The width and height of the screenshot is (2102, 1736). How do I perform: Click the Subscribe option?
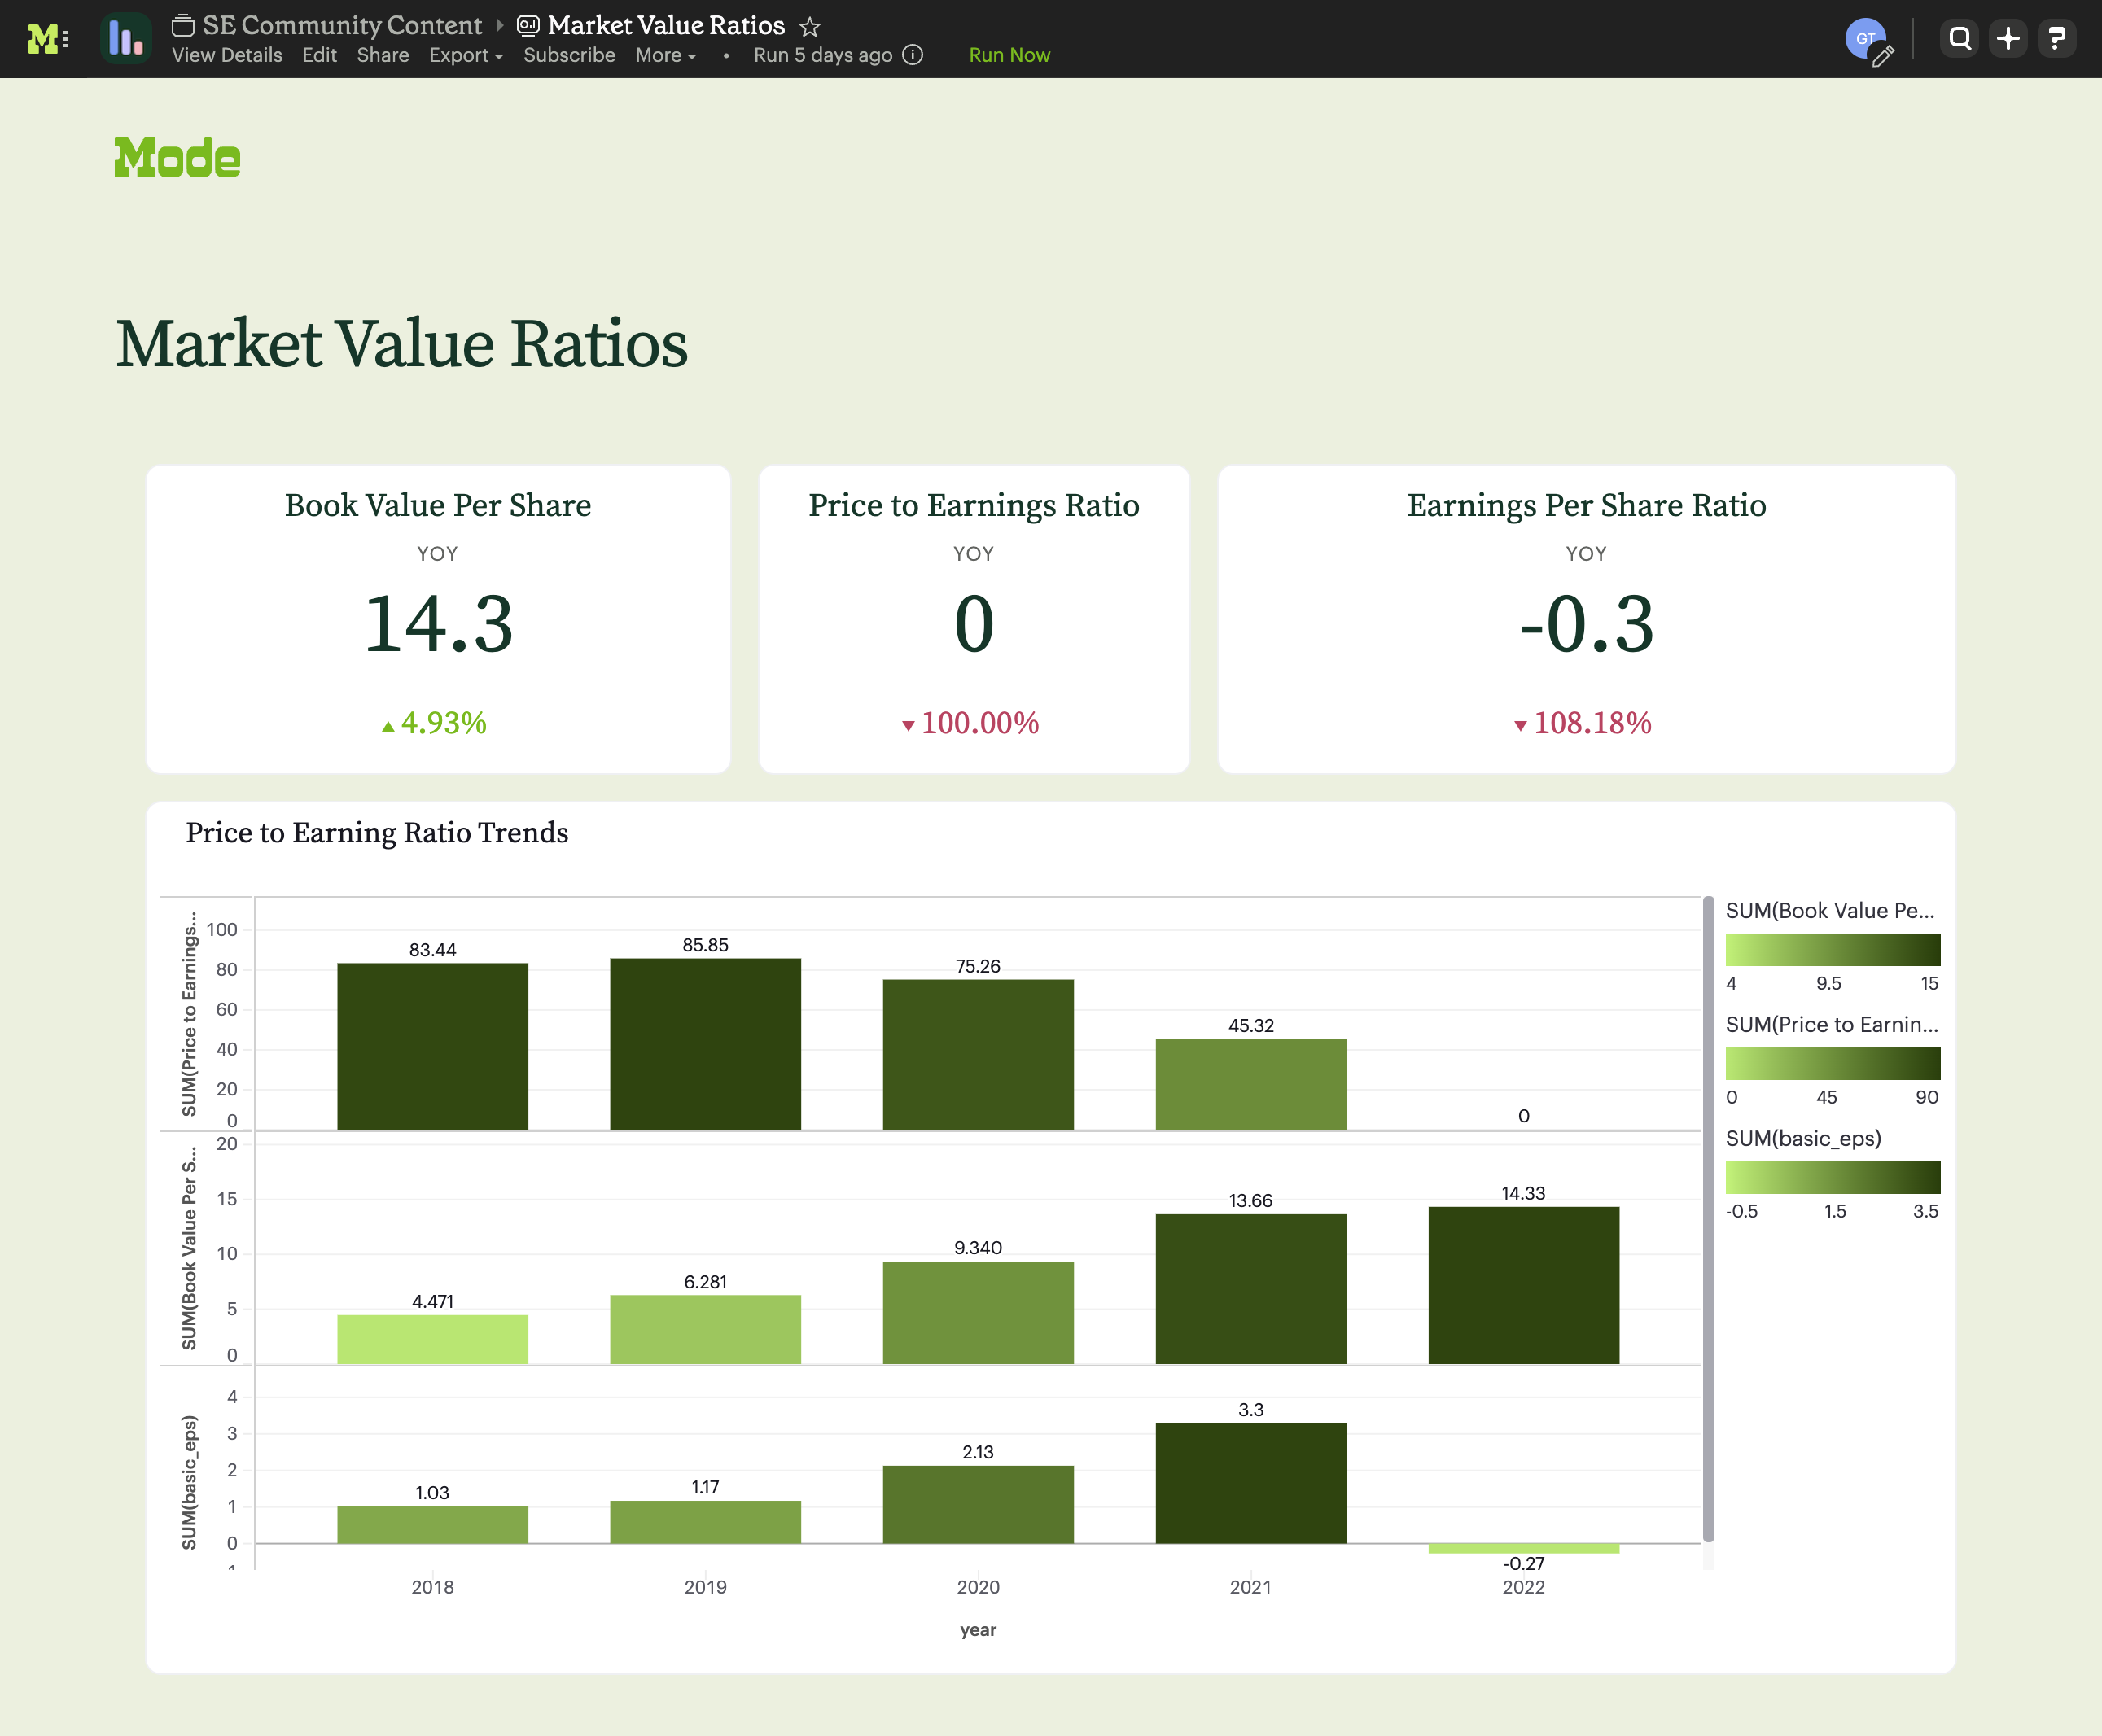(569, 56)
